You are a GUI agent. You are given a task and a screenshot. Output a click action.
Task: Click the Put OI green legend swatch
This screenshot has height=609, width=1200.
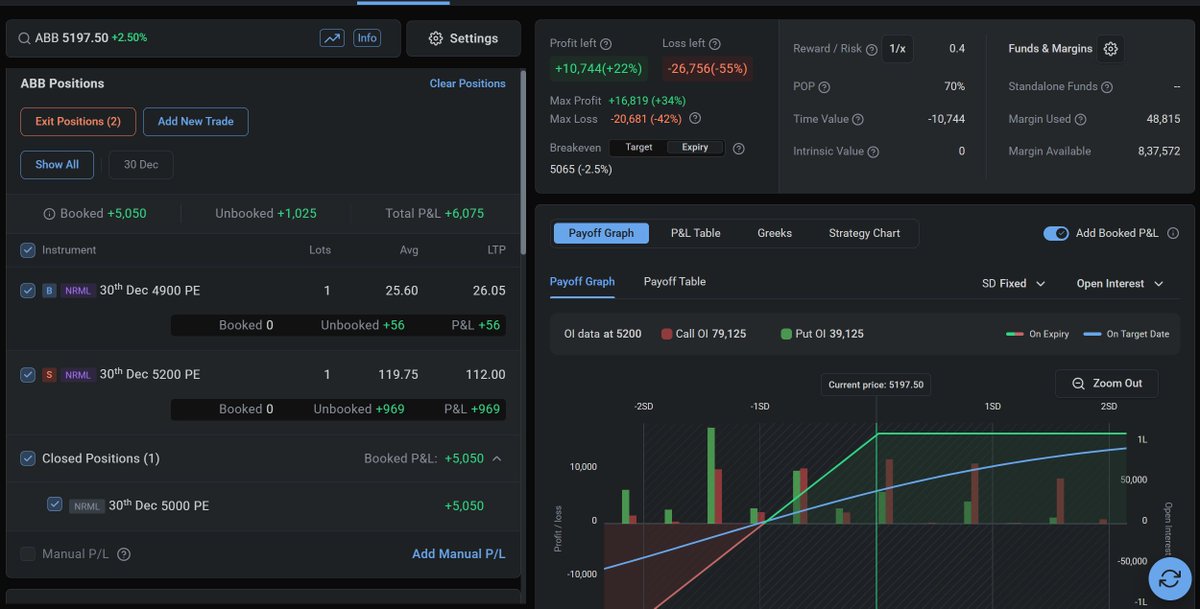pos(786,334)
